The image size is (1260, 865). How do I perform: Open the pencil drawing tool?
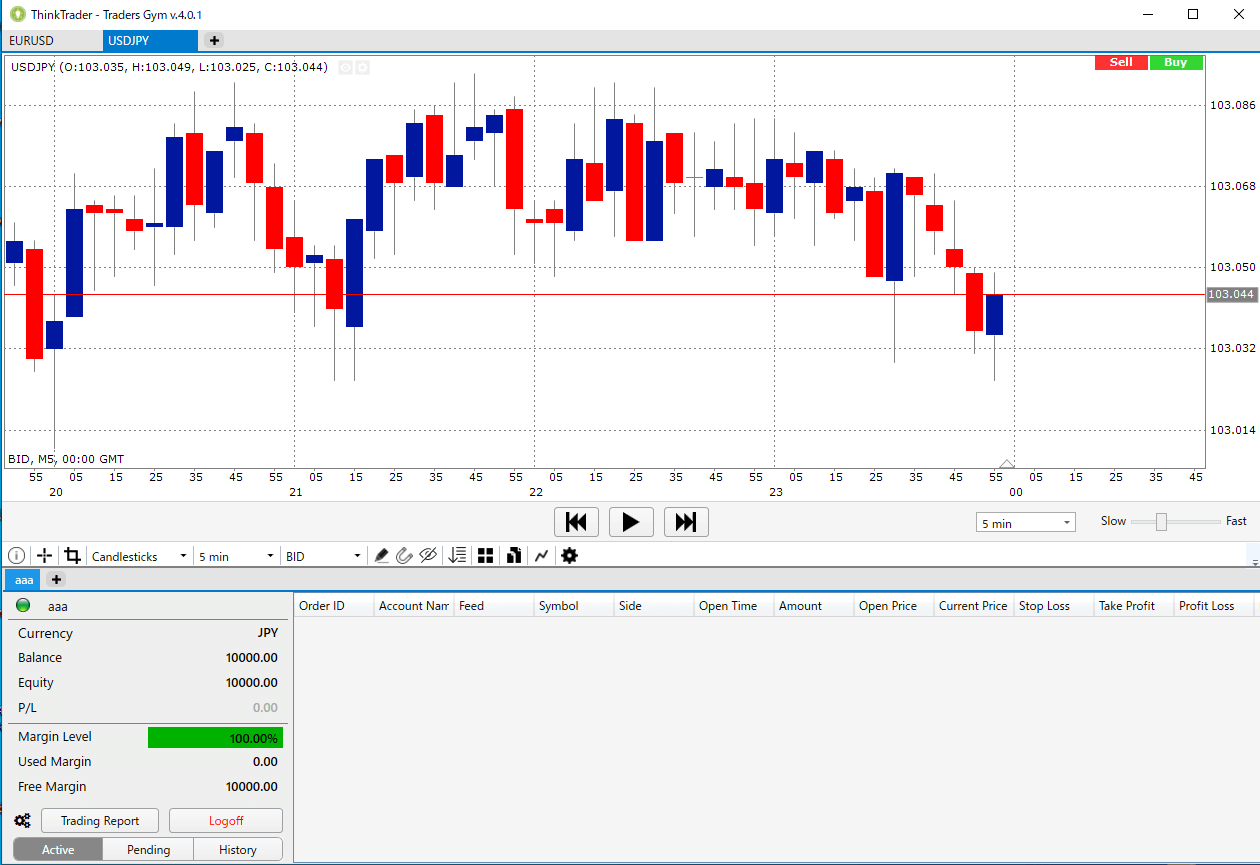click(382, 555)
